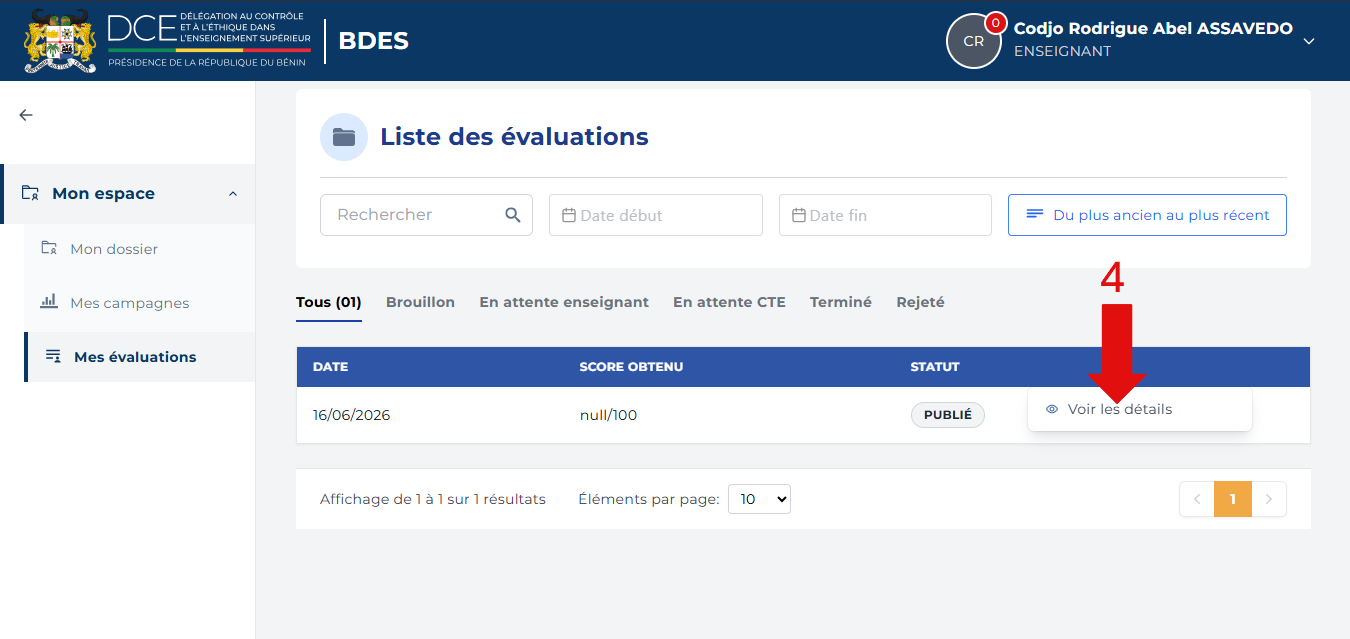Click the SCORE OBTENU column header

631,367
